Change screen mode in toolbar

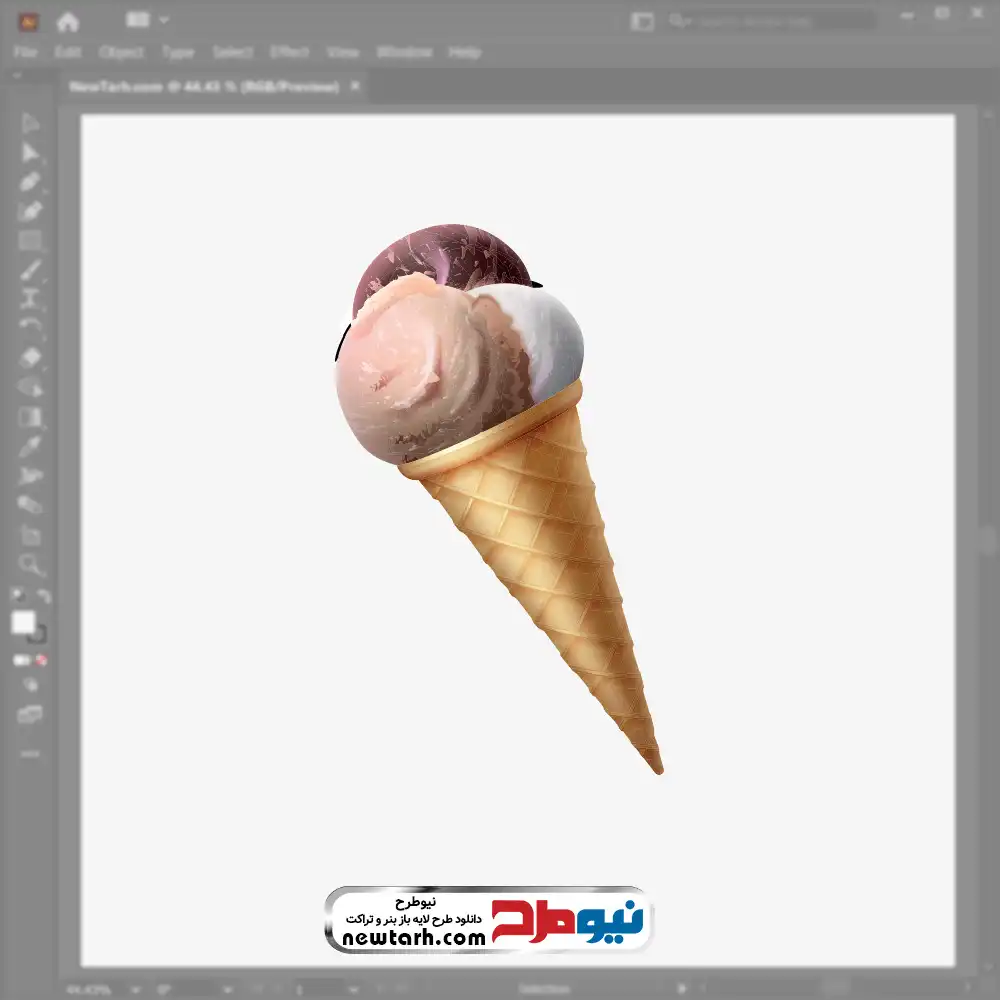tap(30, 715)
